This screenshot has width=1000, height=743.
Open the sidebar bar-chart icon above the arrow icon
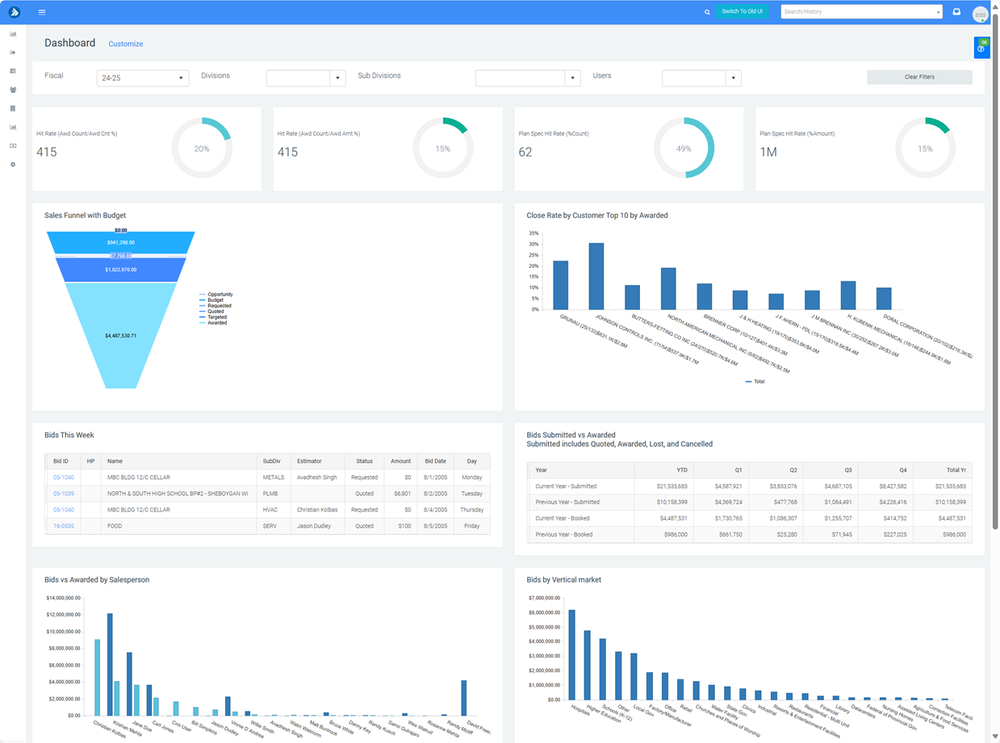tap(13, 34)
